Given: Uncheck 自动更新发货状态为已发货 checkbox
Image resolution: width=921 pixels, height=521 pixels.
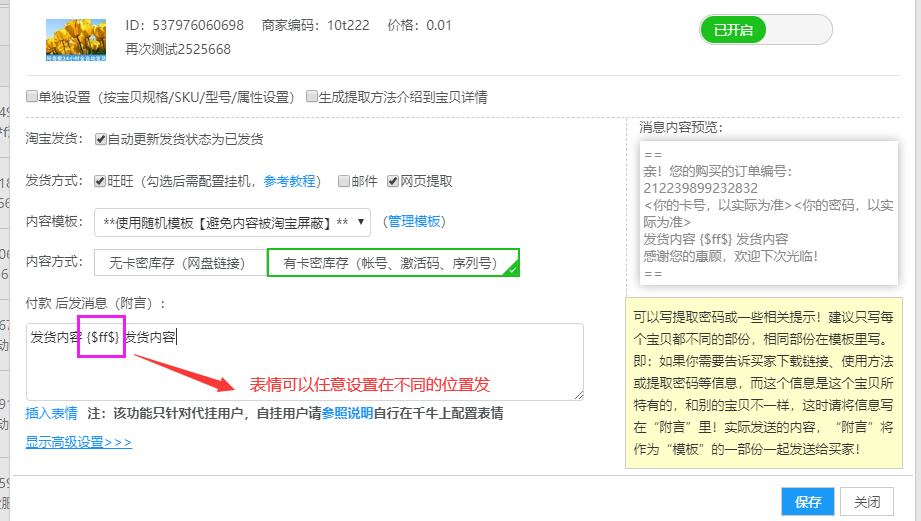Looking at the screenshot, I should (x=101, y=139).
